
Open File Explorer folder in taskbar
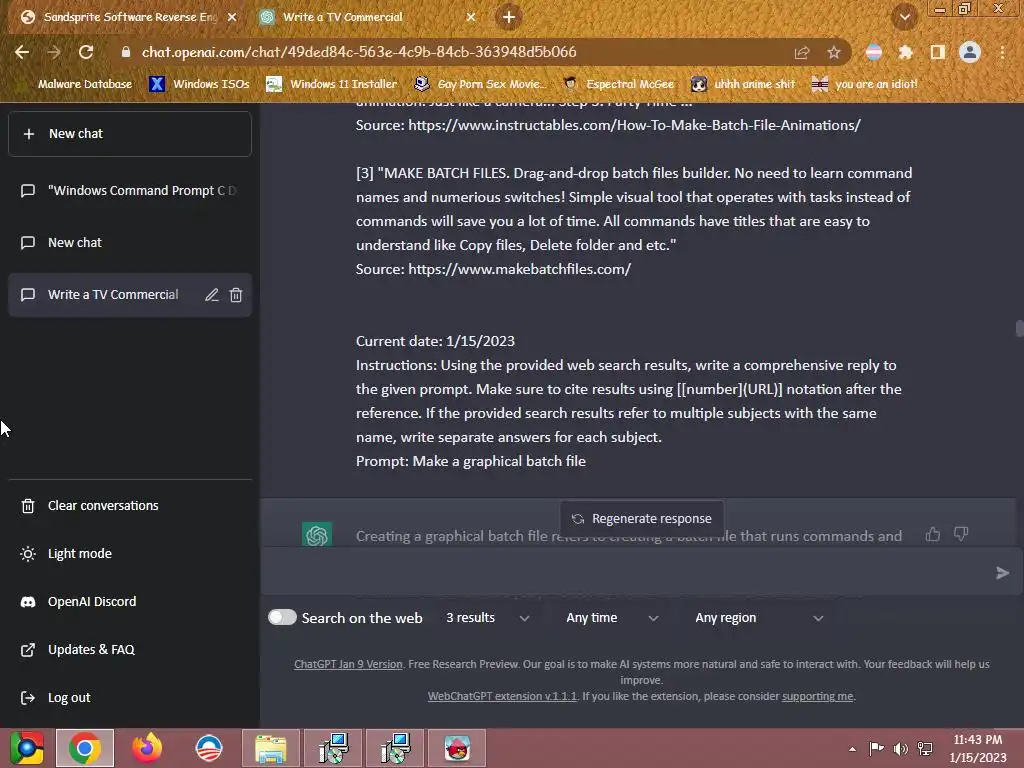pos(271,748)
